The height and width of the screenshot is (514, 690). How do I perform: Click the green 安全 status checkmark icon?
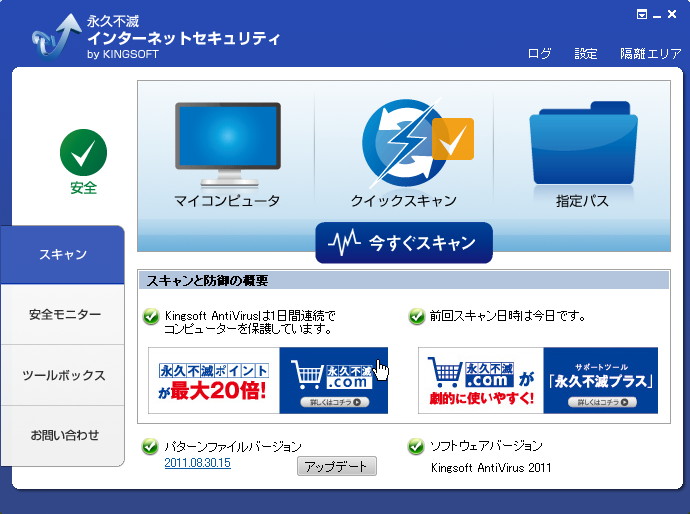click(83, 153)
